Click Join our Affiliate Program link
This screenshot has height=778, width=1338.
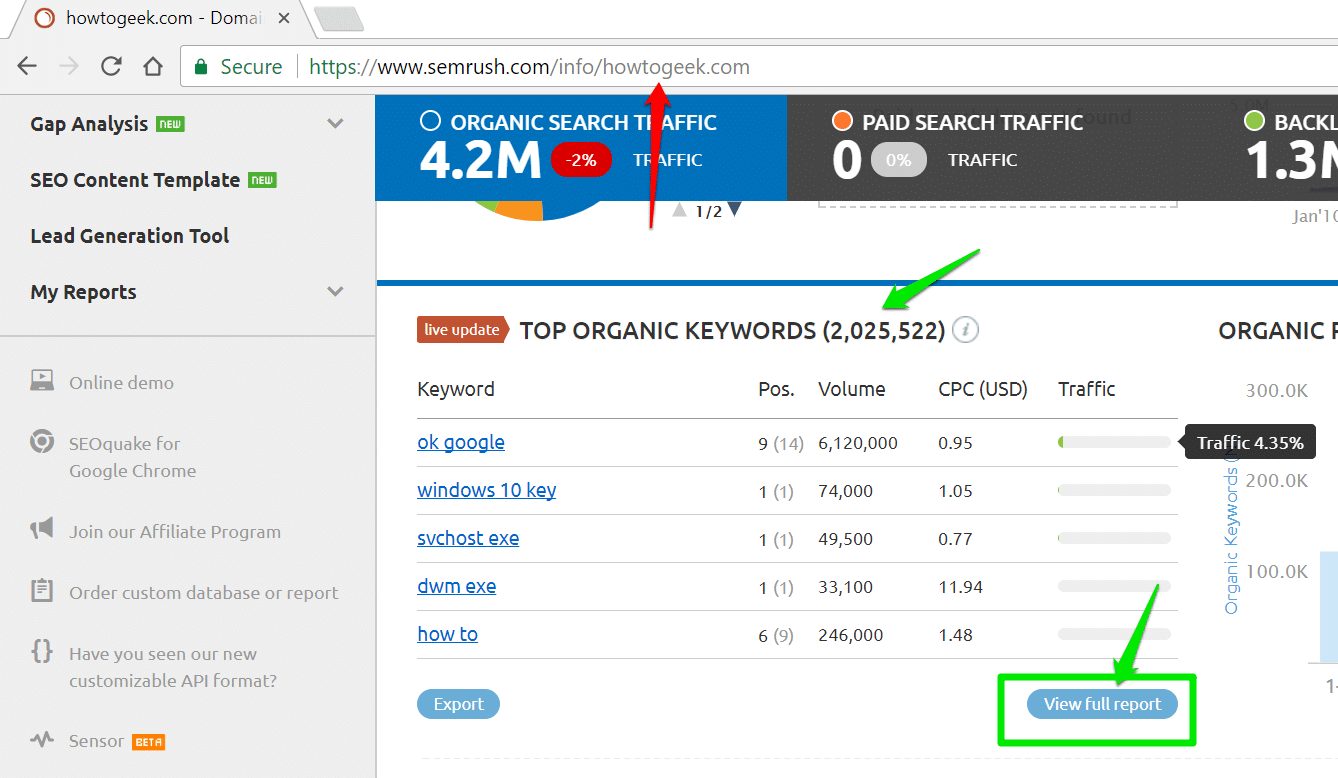click(175, 532)
